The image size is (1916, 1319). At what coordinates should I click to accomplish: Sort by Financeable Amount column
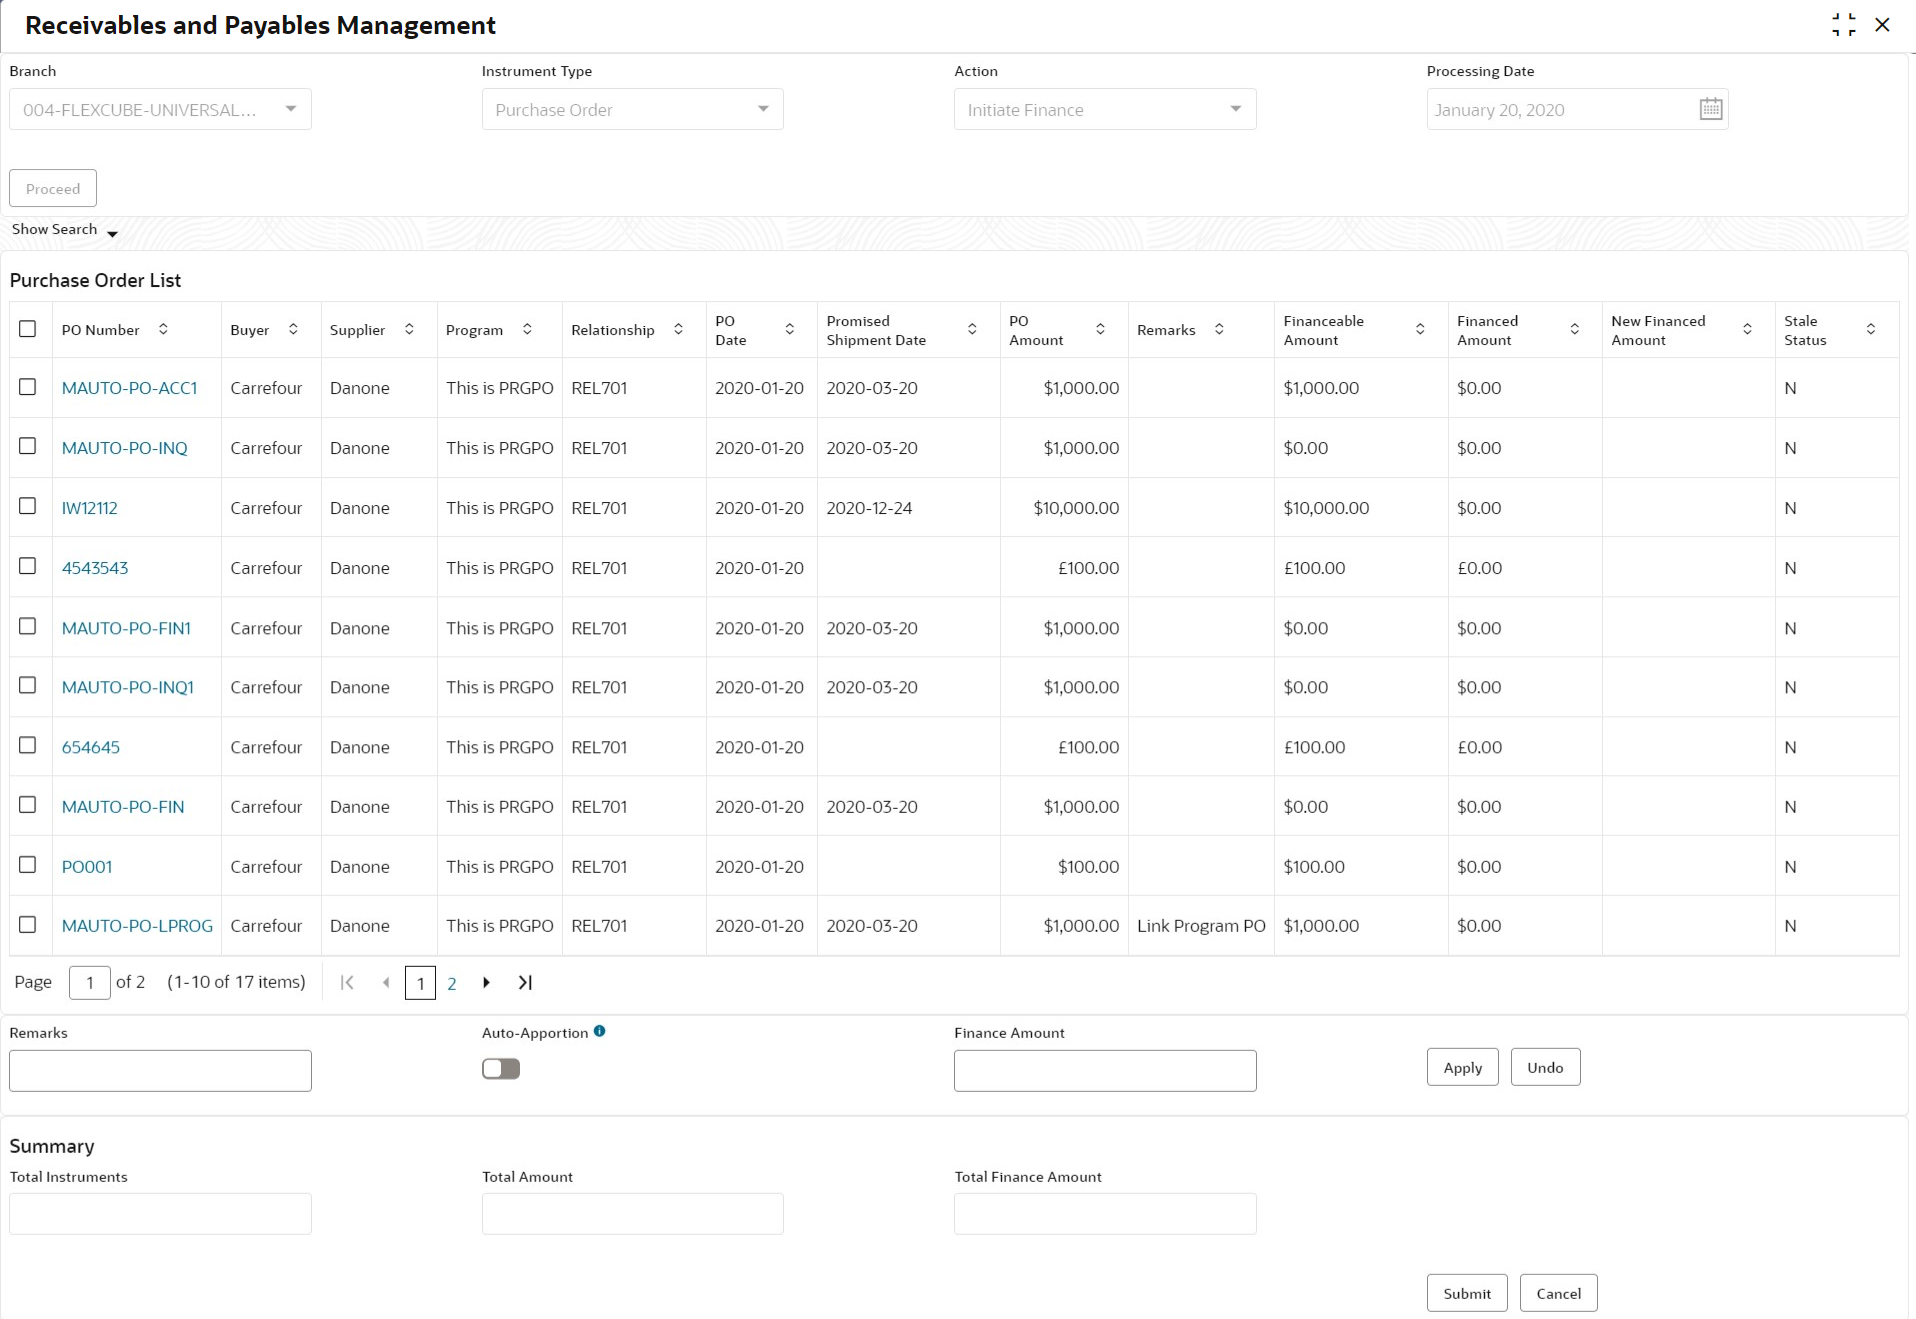point(1420,329)
